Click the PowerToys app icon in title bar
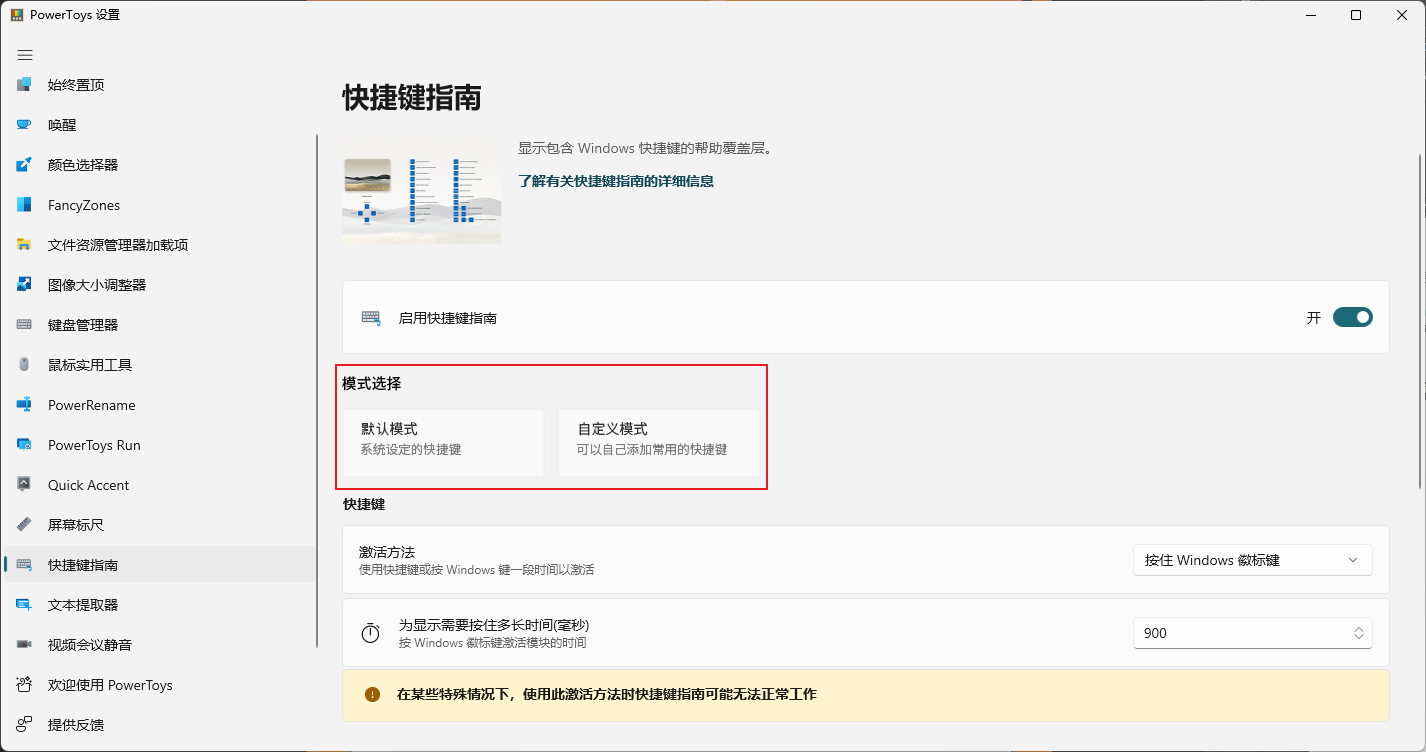The height and width of the screenshot is (752, 1426). pos(17,15)
